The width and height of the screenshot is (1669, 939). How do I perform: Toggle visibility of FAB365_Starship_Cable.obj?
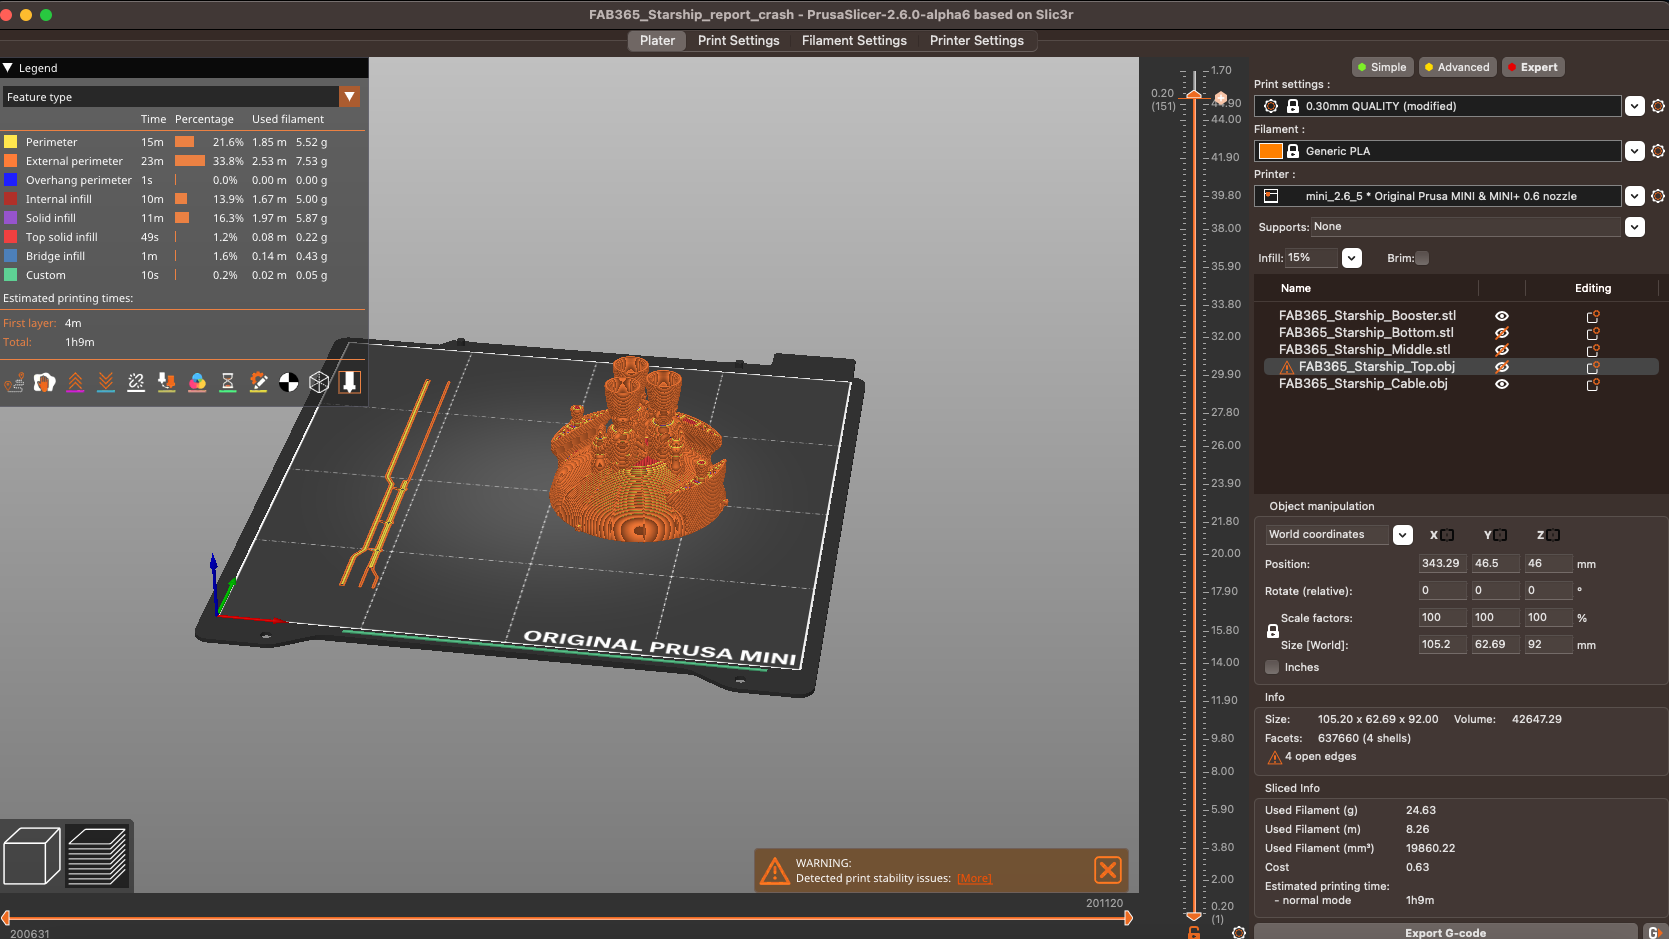pyautogui.click(x=1501, y=384)
